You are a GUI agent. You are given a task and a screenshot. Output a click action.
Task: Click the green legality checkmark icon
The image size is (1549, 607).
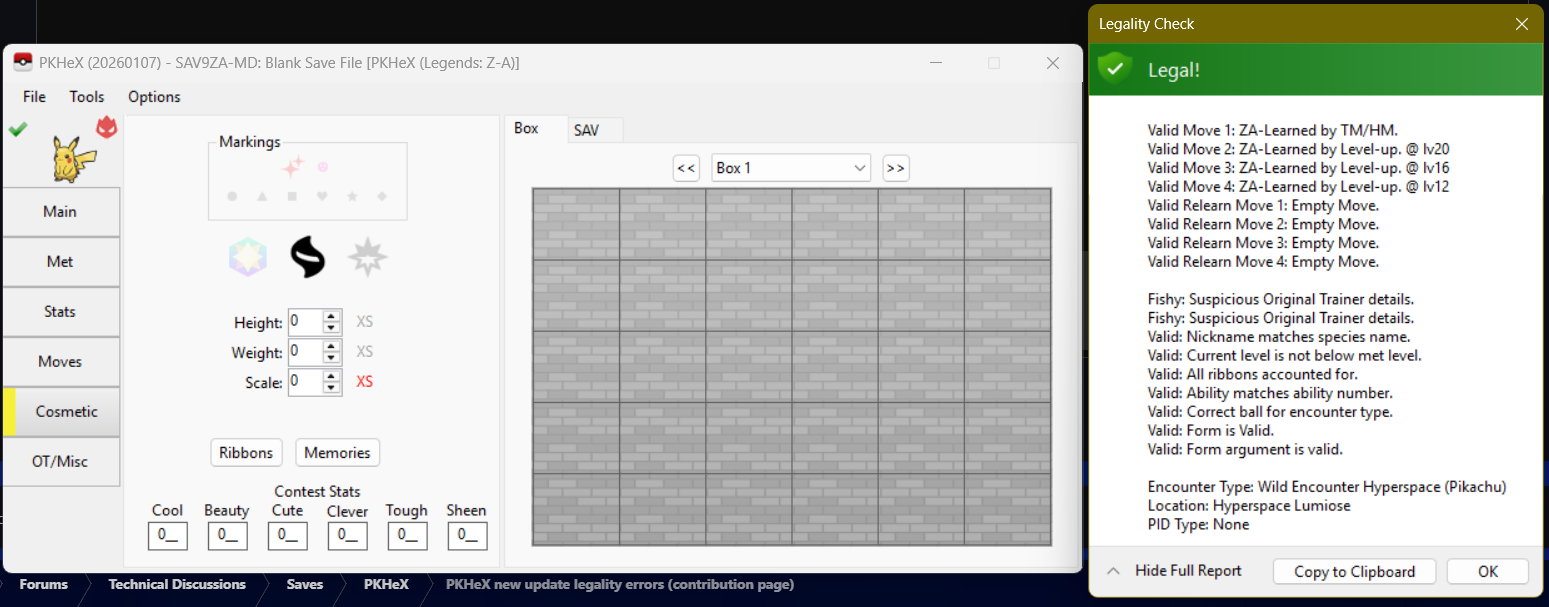pos(17,129)
